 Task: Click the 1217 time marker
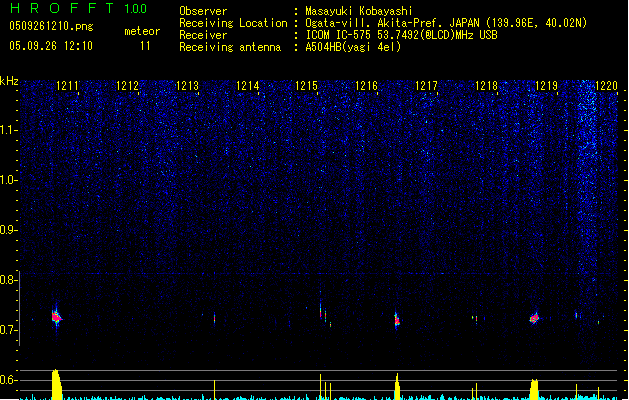(426, 86)
